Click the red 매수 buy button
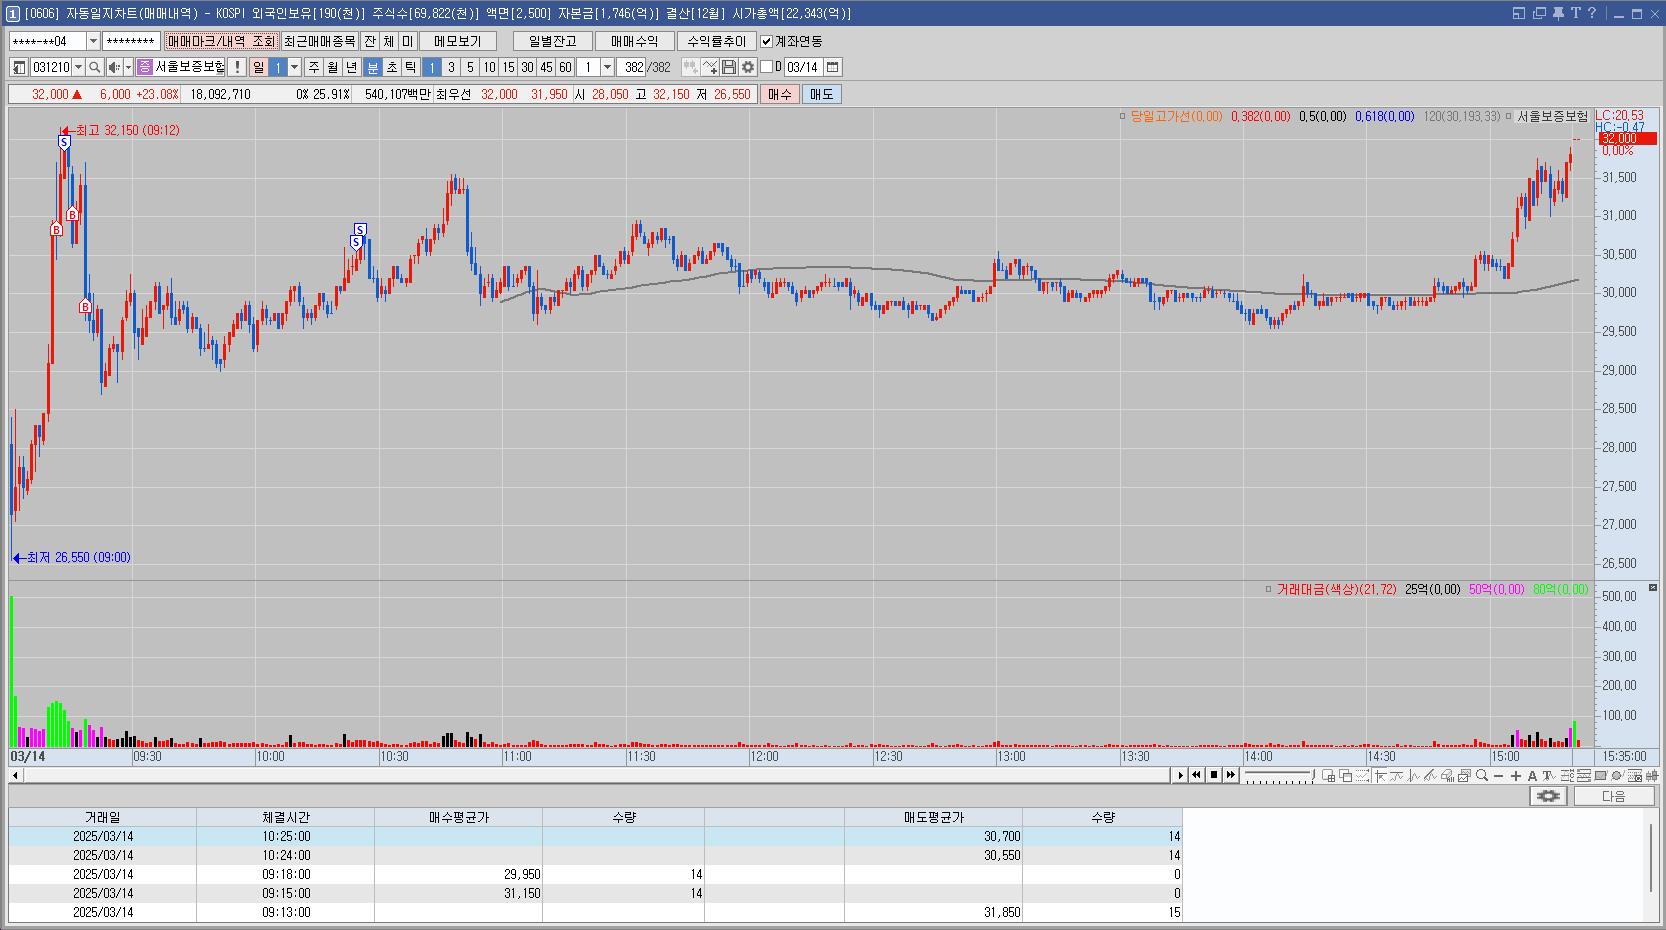The image size is (1666, 930). coord(779,94)
